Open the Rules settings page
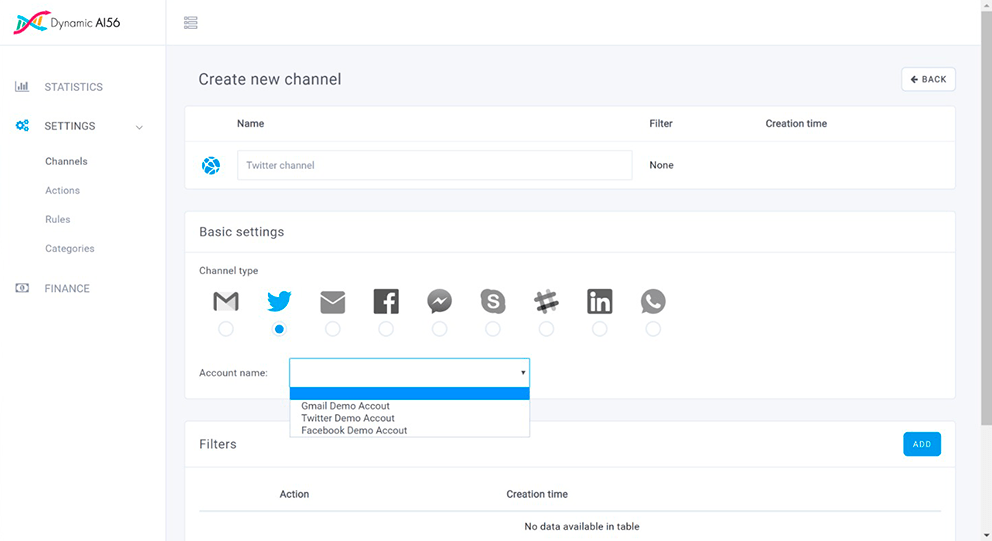 pyautogui.click(x=58, y=219)
